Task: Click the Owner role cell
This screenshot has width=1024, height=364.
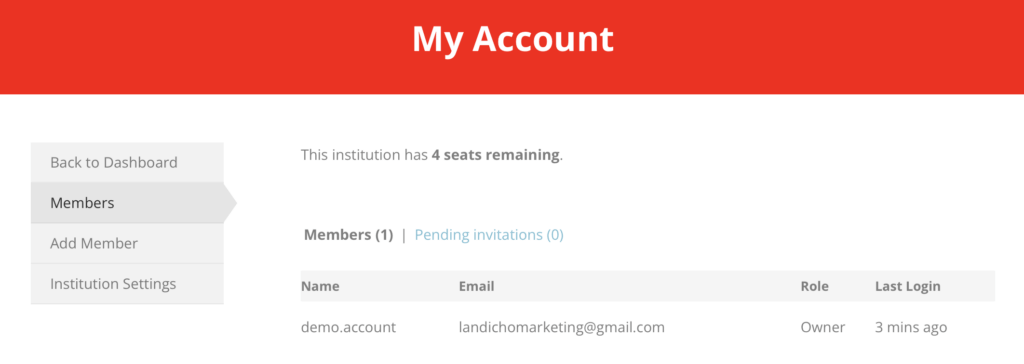Action: (823, 327)
